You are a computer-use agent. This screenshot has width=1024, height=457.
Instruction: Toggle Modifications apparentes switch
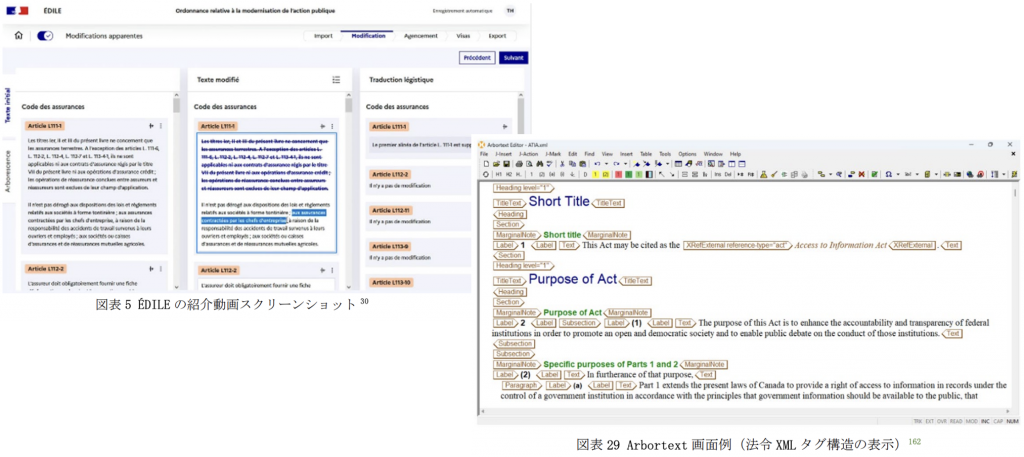pyautogui.click(x=45, y=36)
